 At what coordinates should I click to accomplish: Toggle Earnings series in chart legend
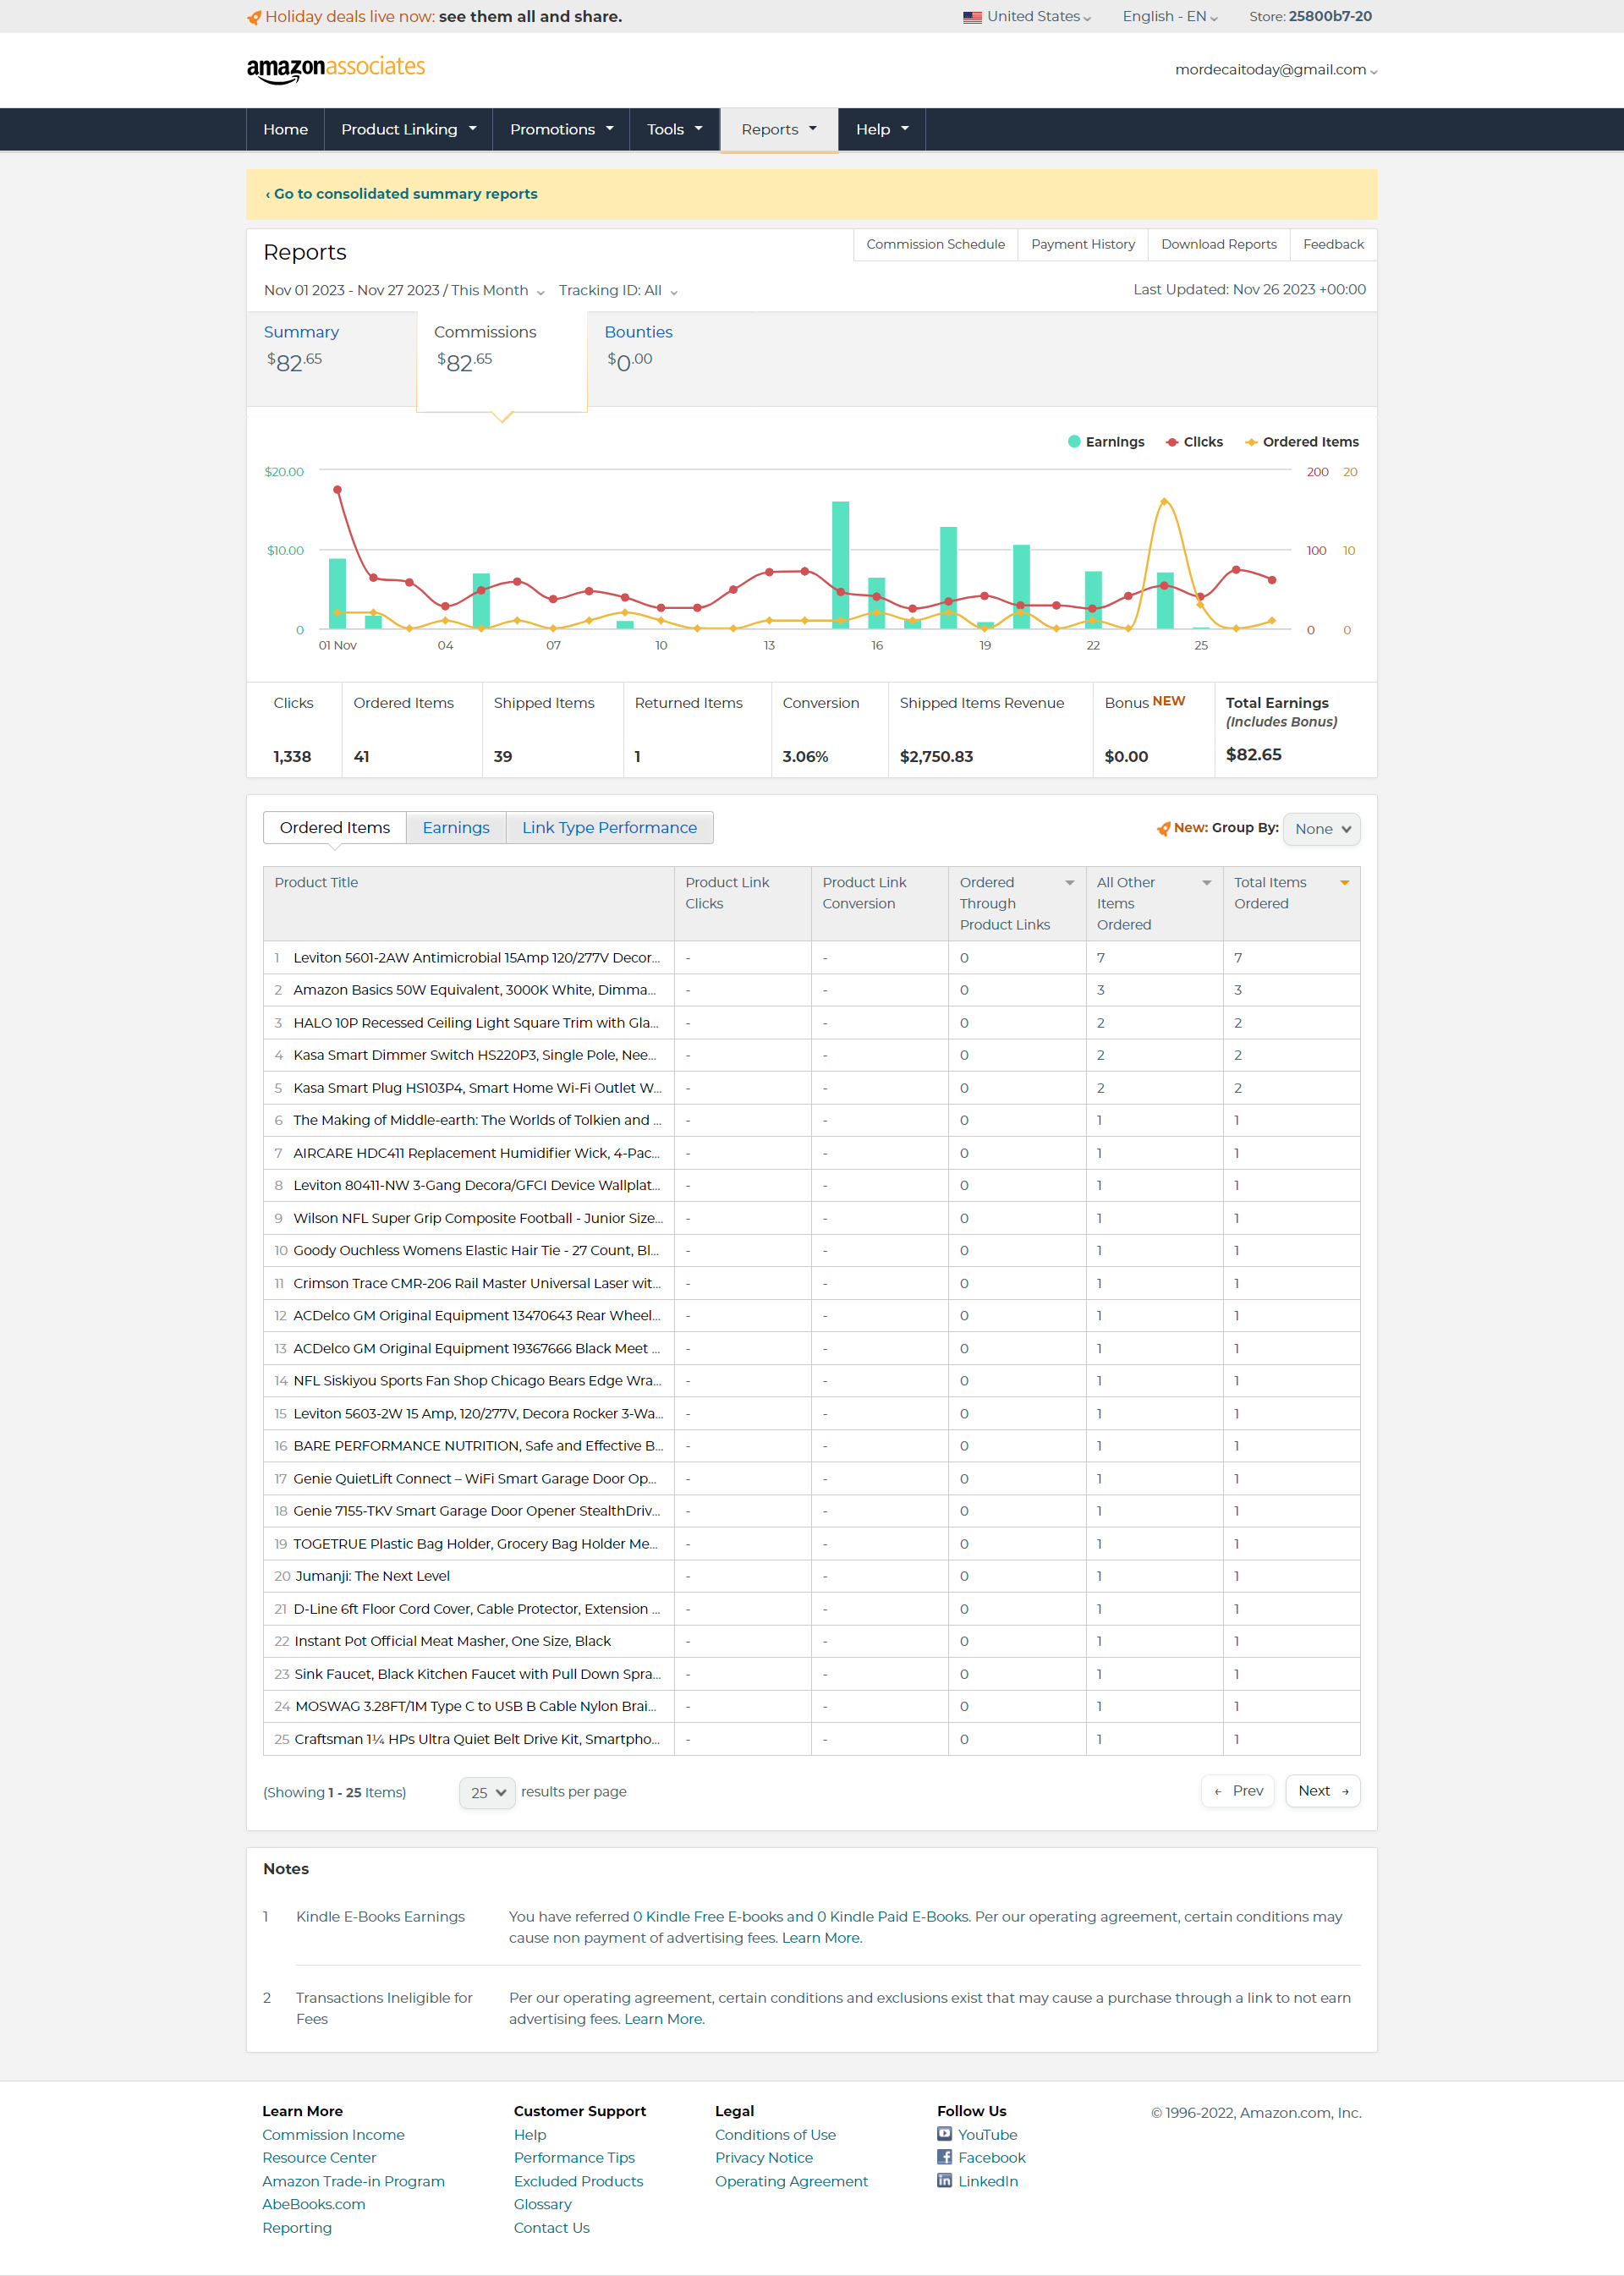click(1106, 442)
